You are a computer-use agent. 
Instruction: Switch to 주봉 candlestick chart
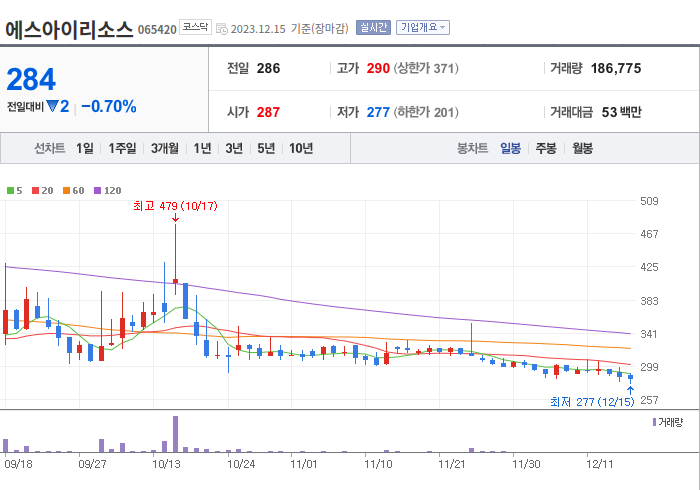[546, 148]
